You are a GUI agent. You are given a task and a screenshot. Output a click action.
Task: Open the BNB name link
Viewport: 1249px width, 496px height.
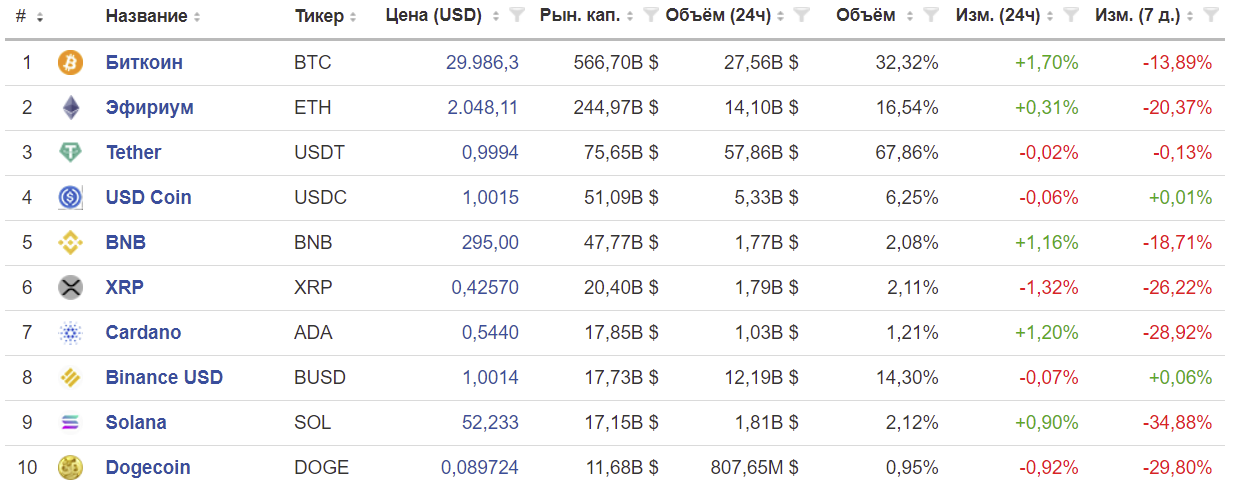[x=126, y=243]
